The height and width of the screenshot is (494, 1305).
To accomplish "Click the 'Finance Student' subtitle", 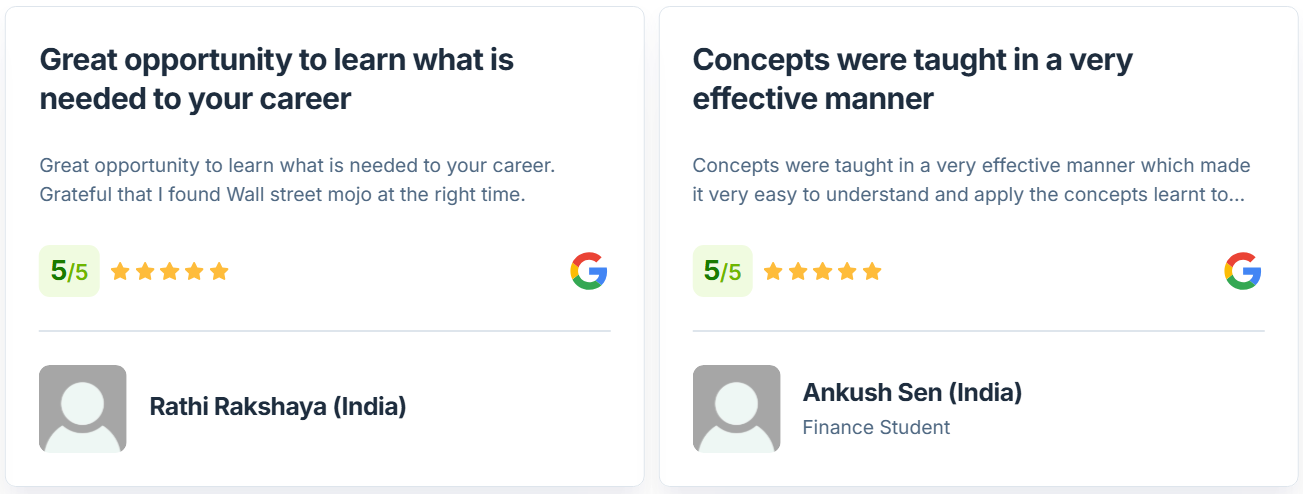I will pos(876,428).
